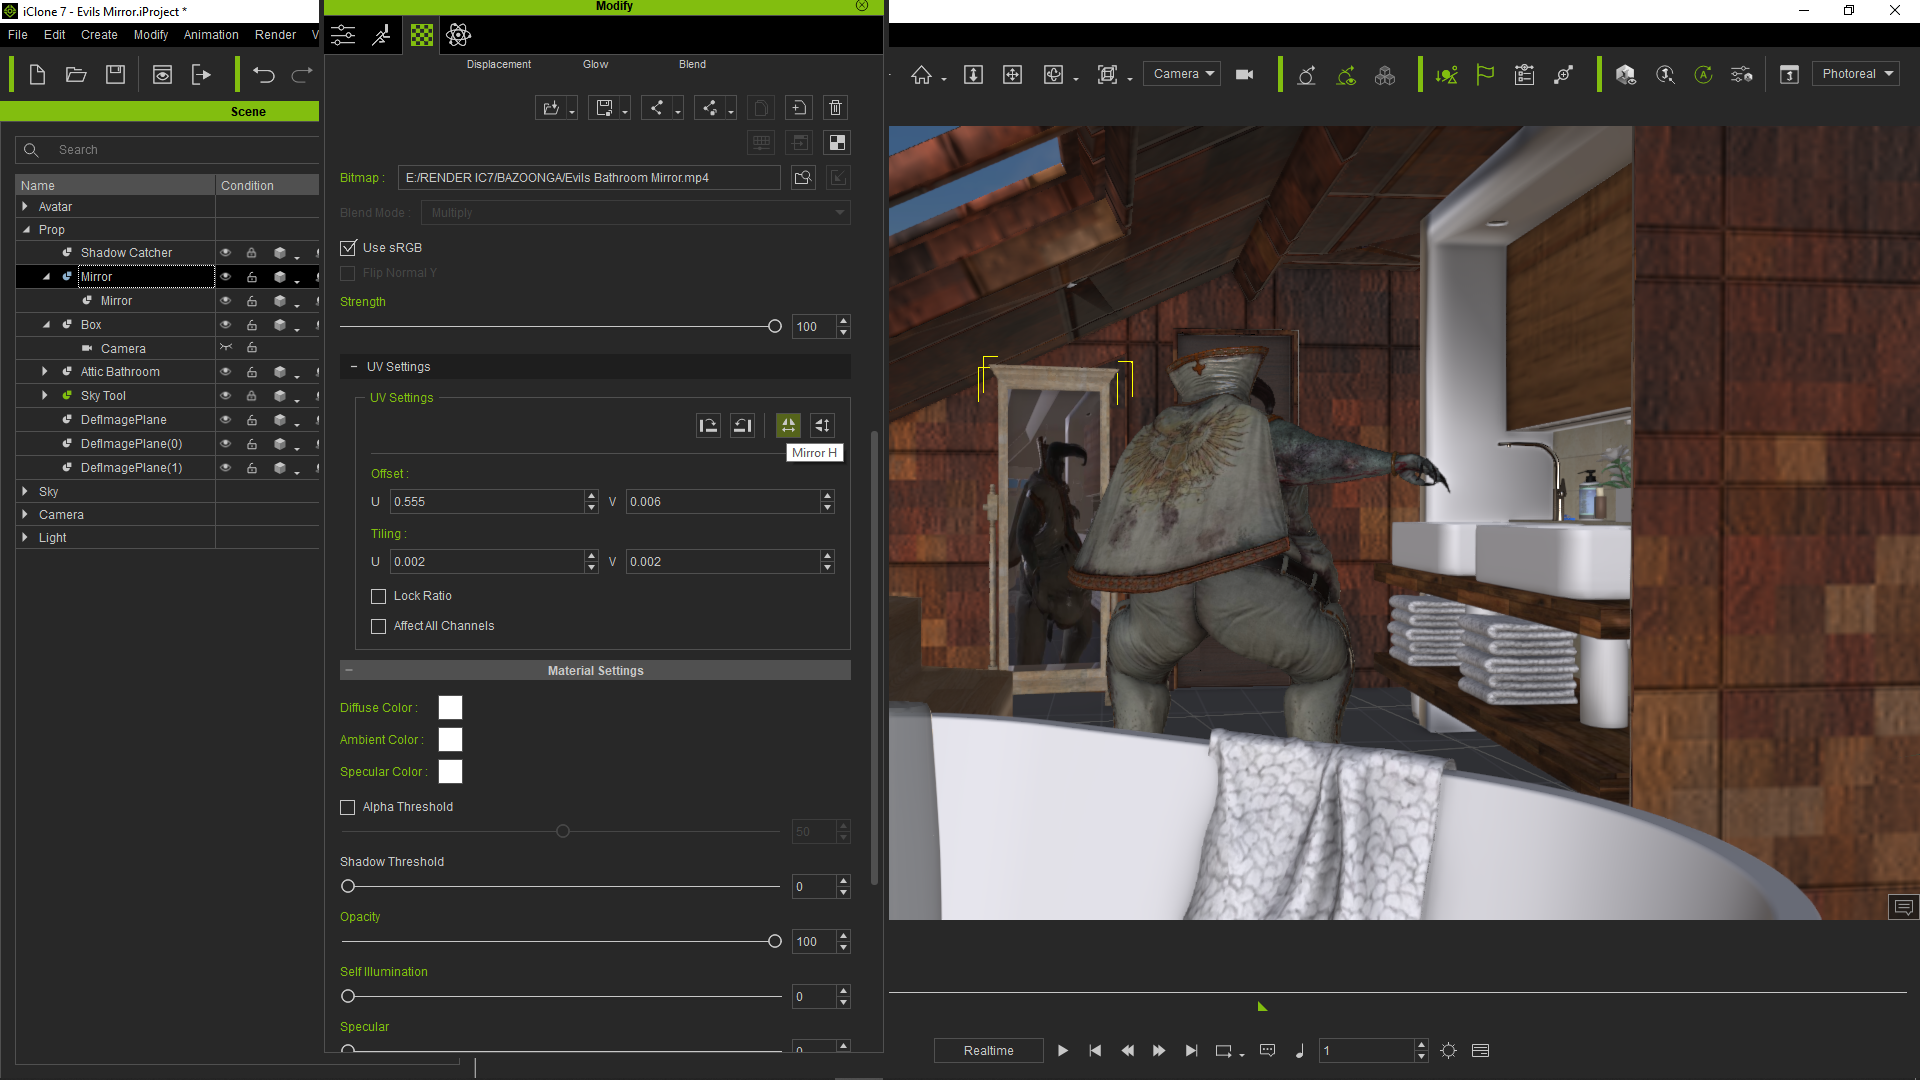Collapse the Material Settings section
The width and height of the screenshot is (1920, 1080).
coord(349,671)
